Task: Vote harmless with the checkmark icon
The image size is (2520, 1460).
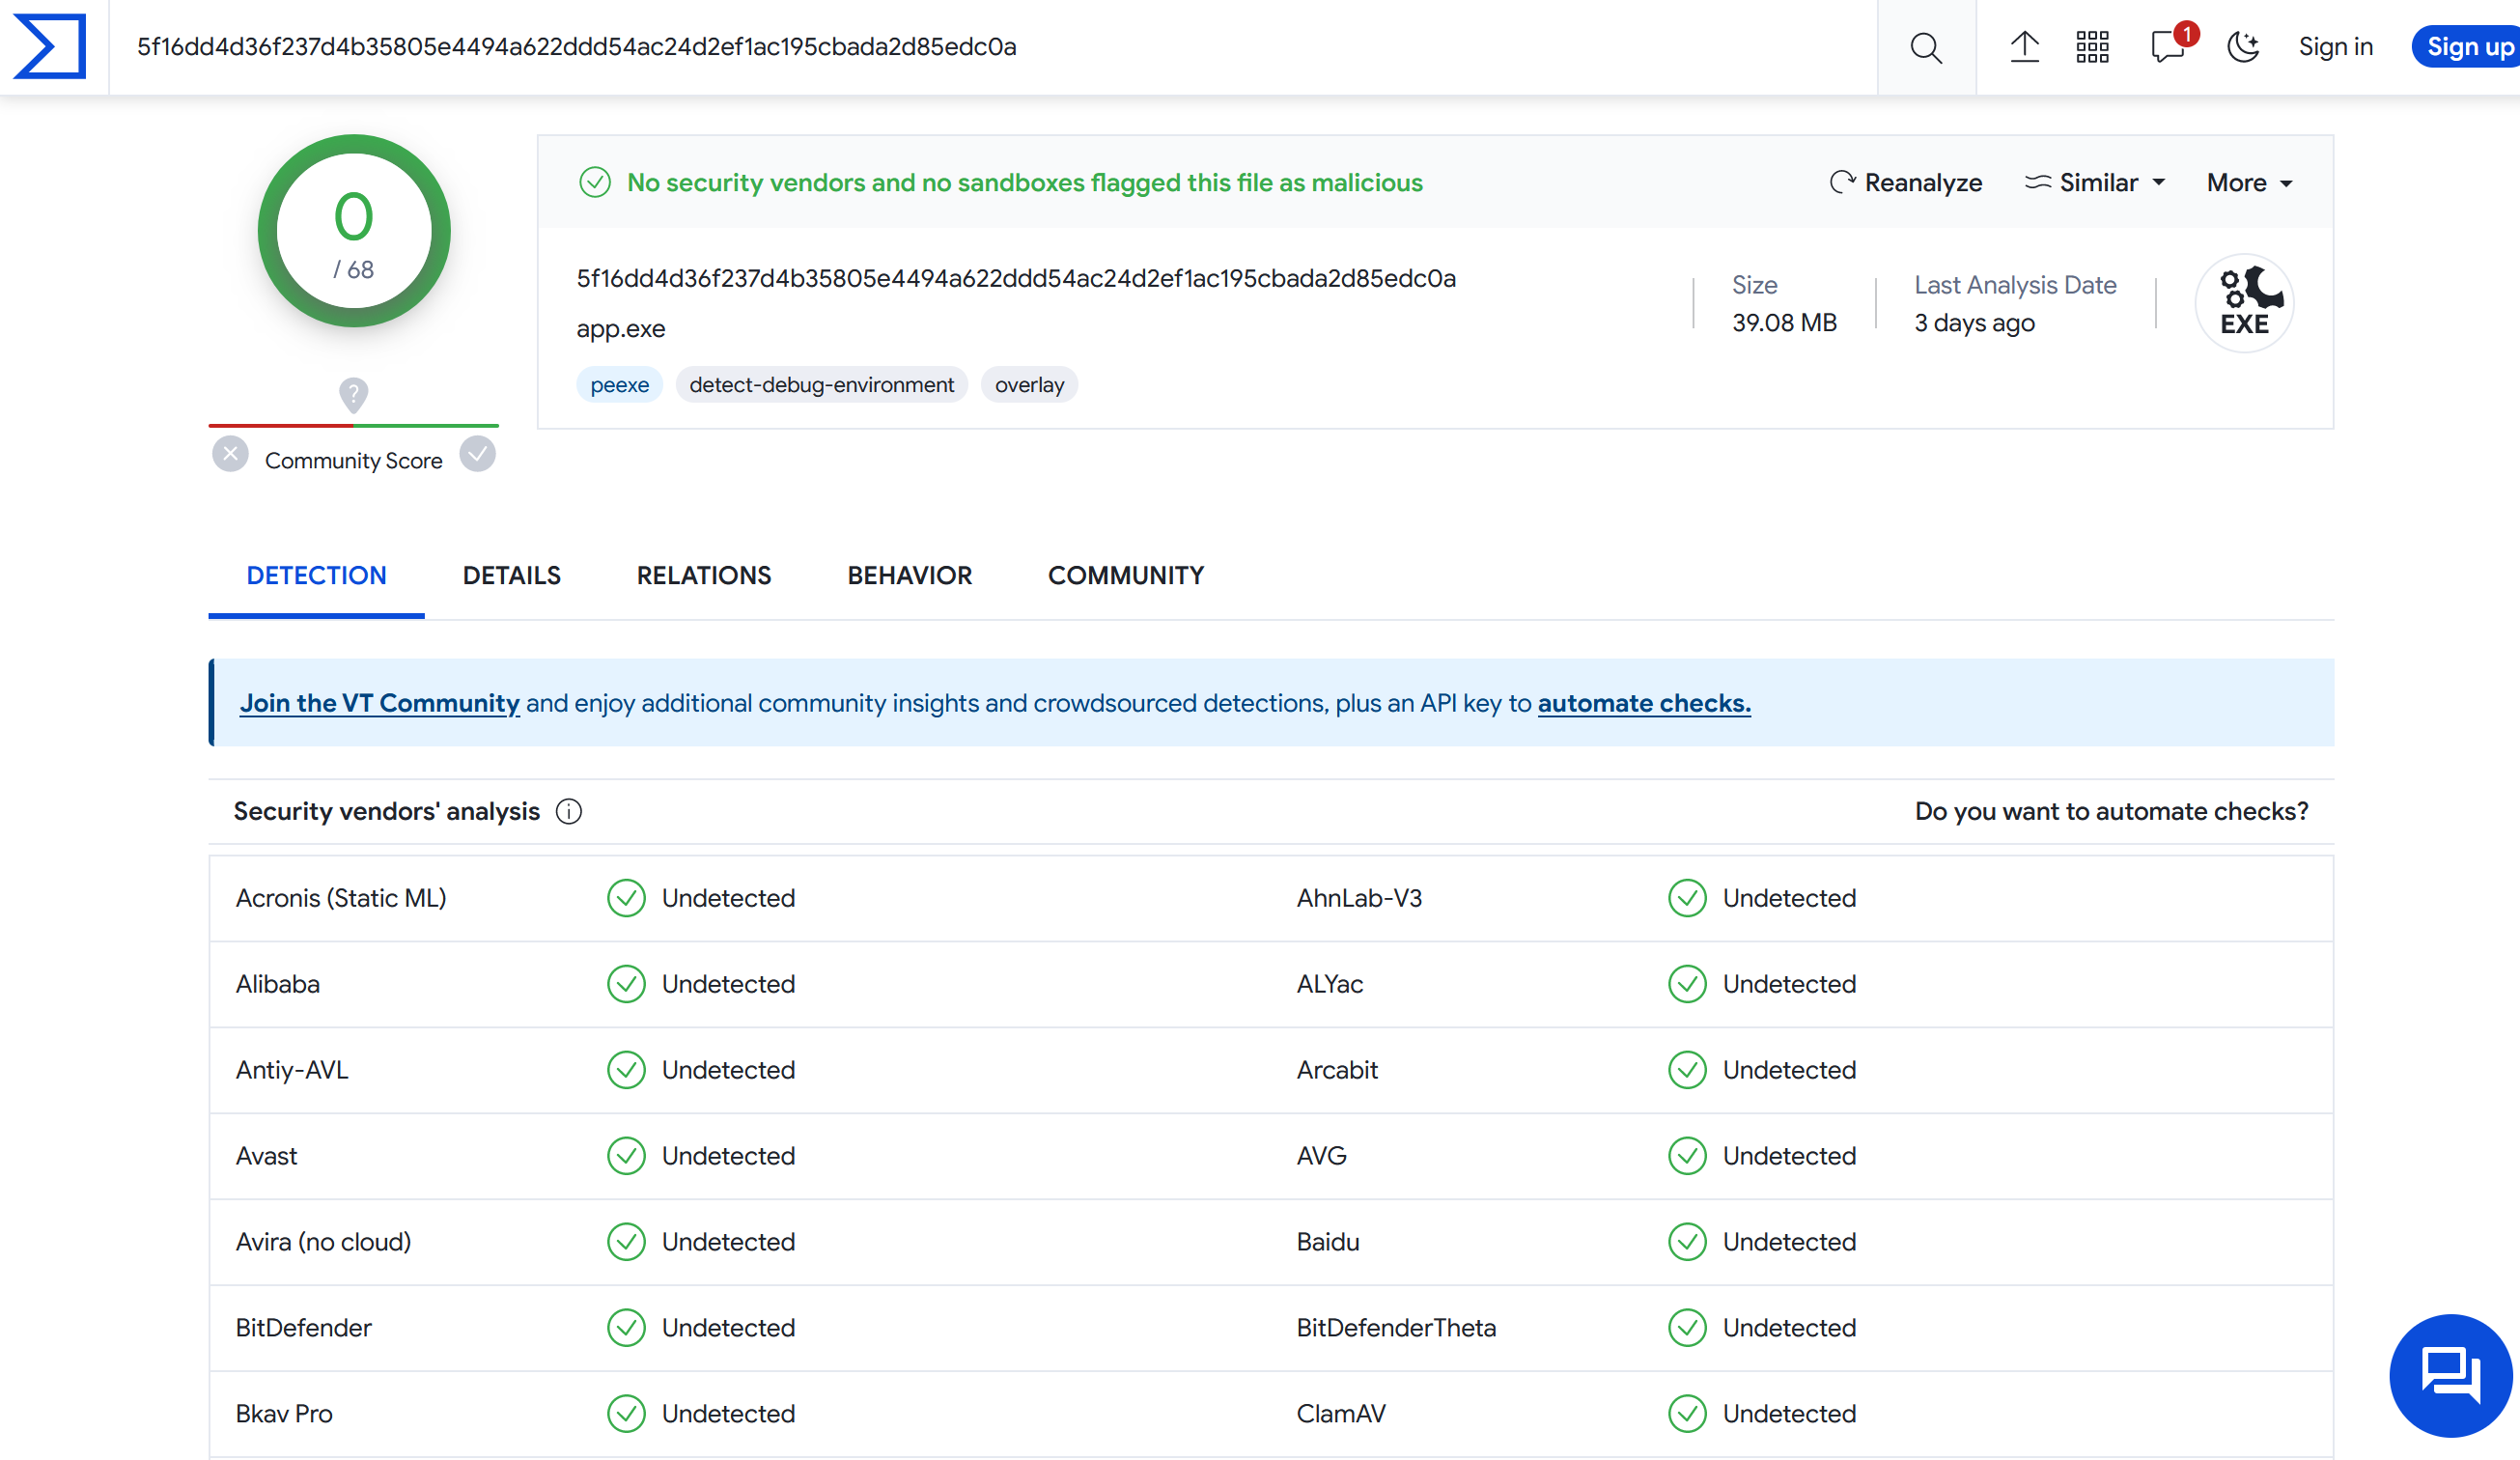Action: (x=478, y=454)
